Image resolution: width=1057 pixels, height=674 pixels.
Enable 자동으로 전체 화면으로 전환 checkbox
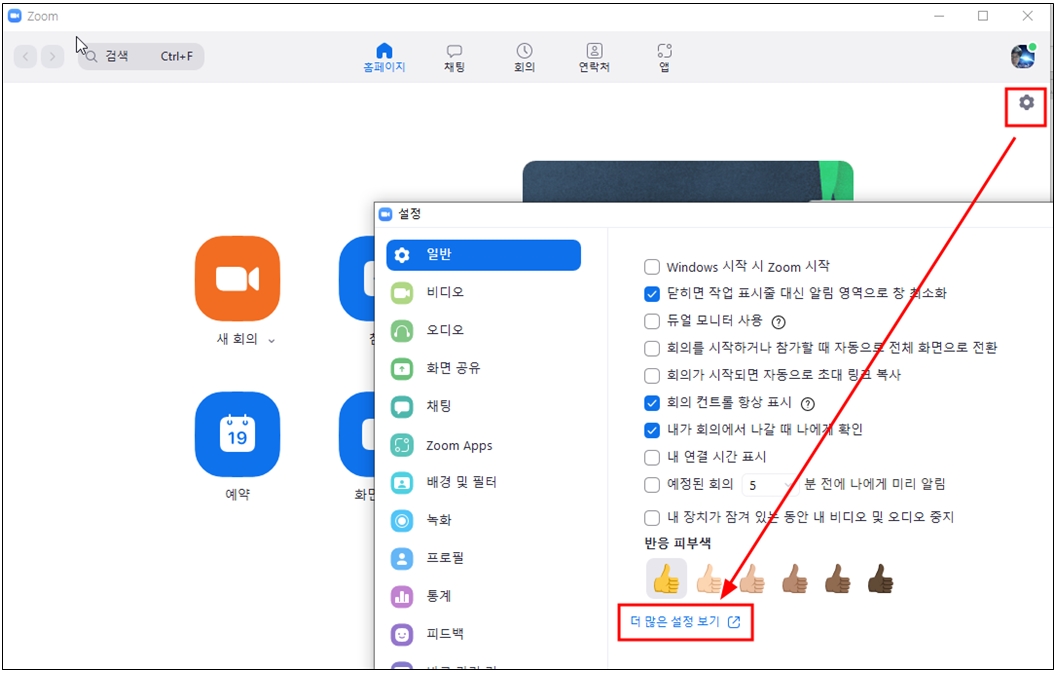[652, 348]
